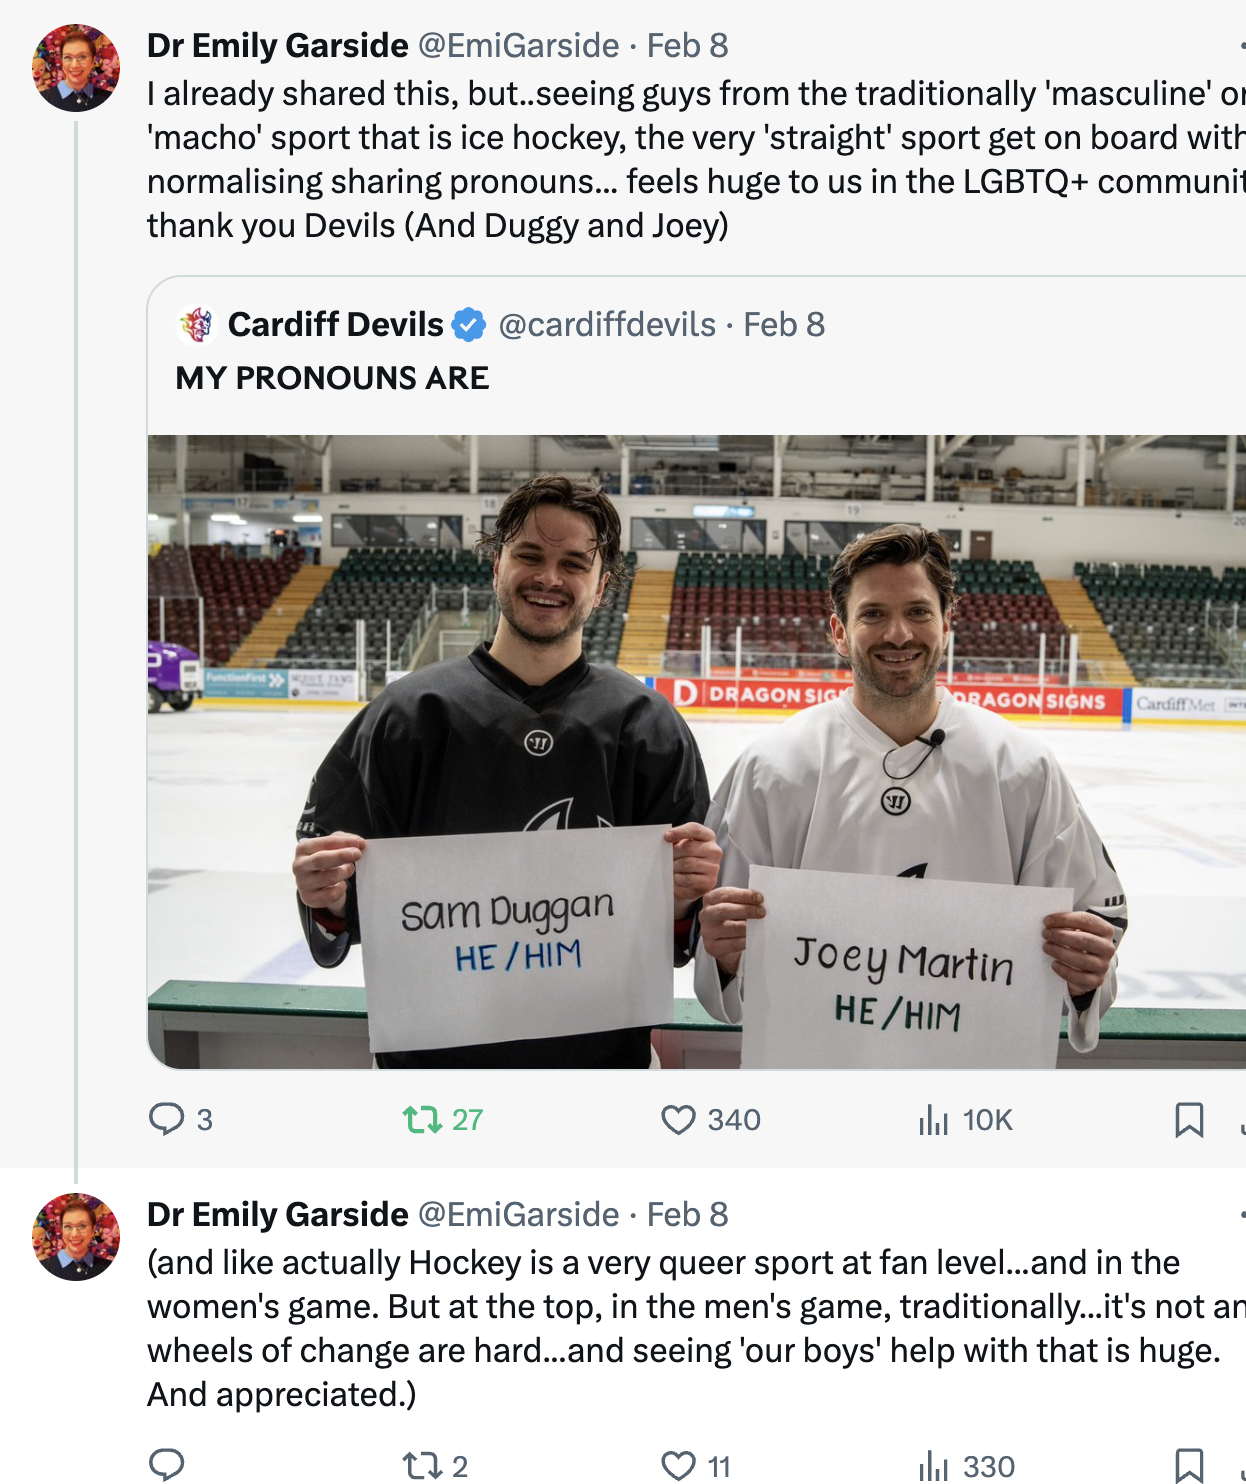Open first tweet's @EmiGarside handle
The width and height of the screenshot is (1246, 1484).
(x=518, y=45)
